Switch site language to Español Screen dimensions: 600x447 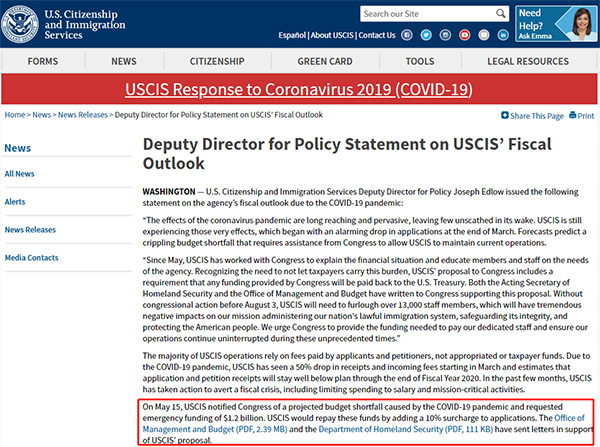tap(292, 35)
